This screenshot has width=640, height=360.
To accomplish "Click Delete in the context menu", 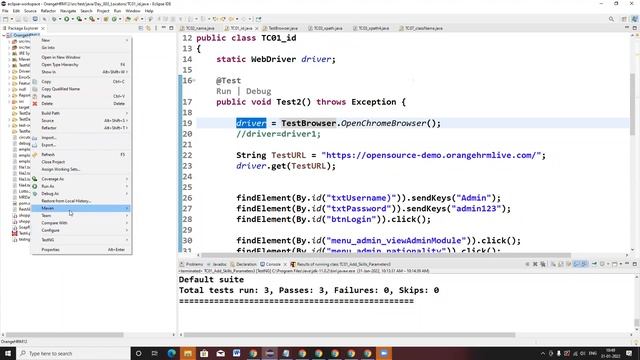I will (81, 103).
